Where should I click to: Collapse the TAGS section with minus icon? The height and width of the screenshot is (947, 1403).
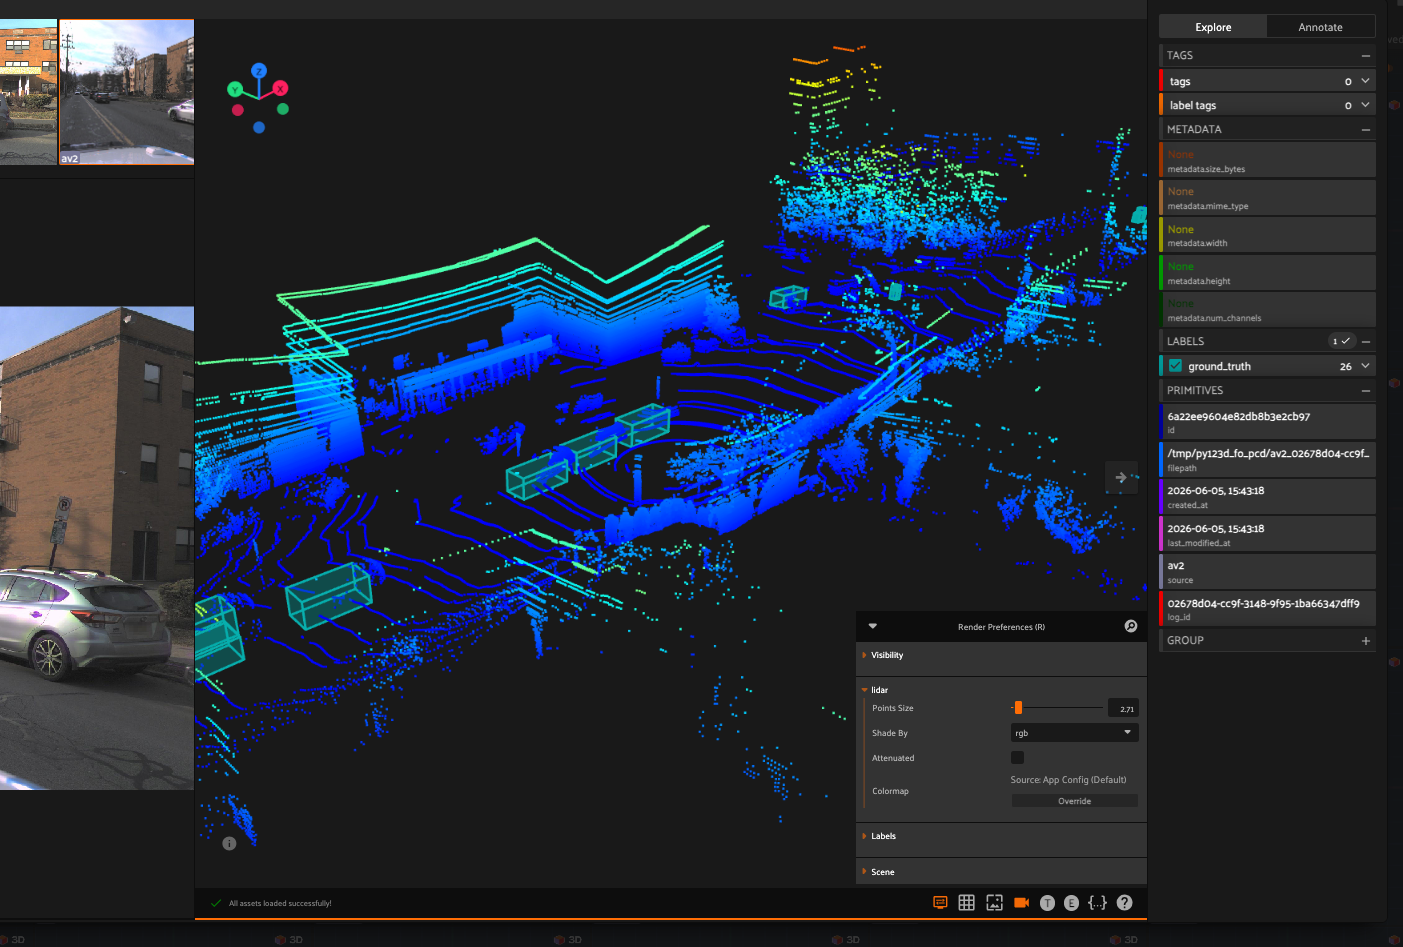[1366, 56]
